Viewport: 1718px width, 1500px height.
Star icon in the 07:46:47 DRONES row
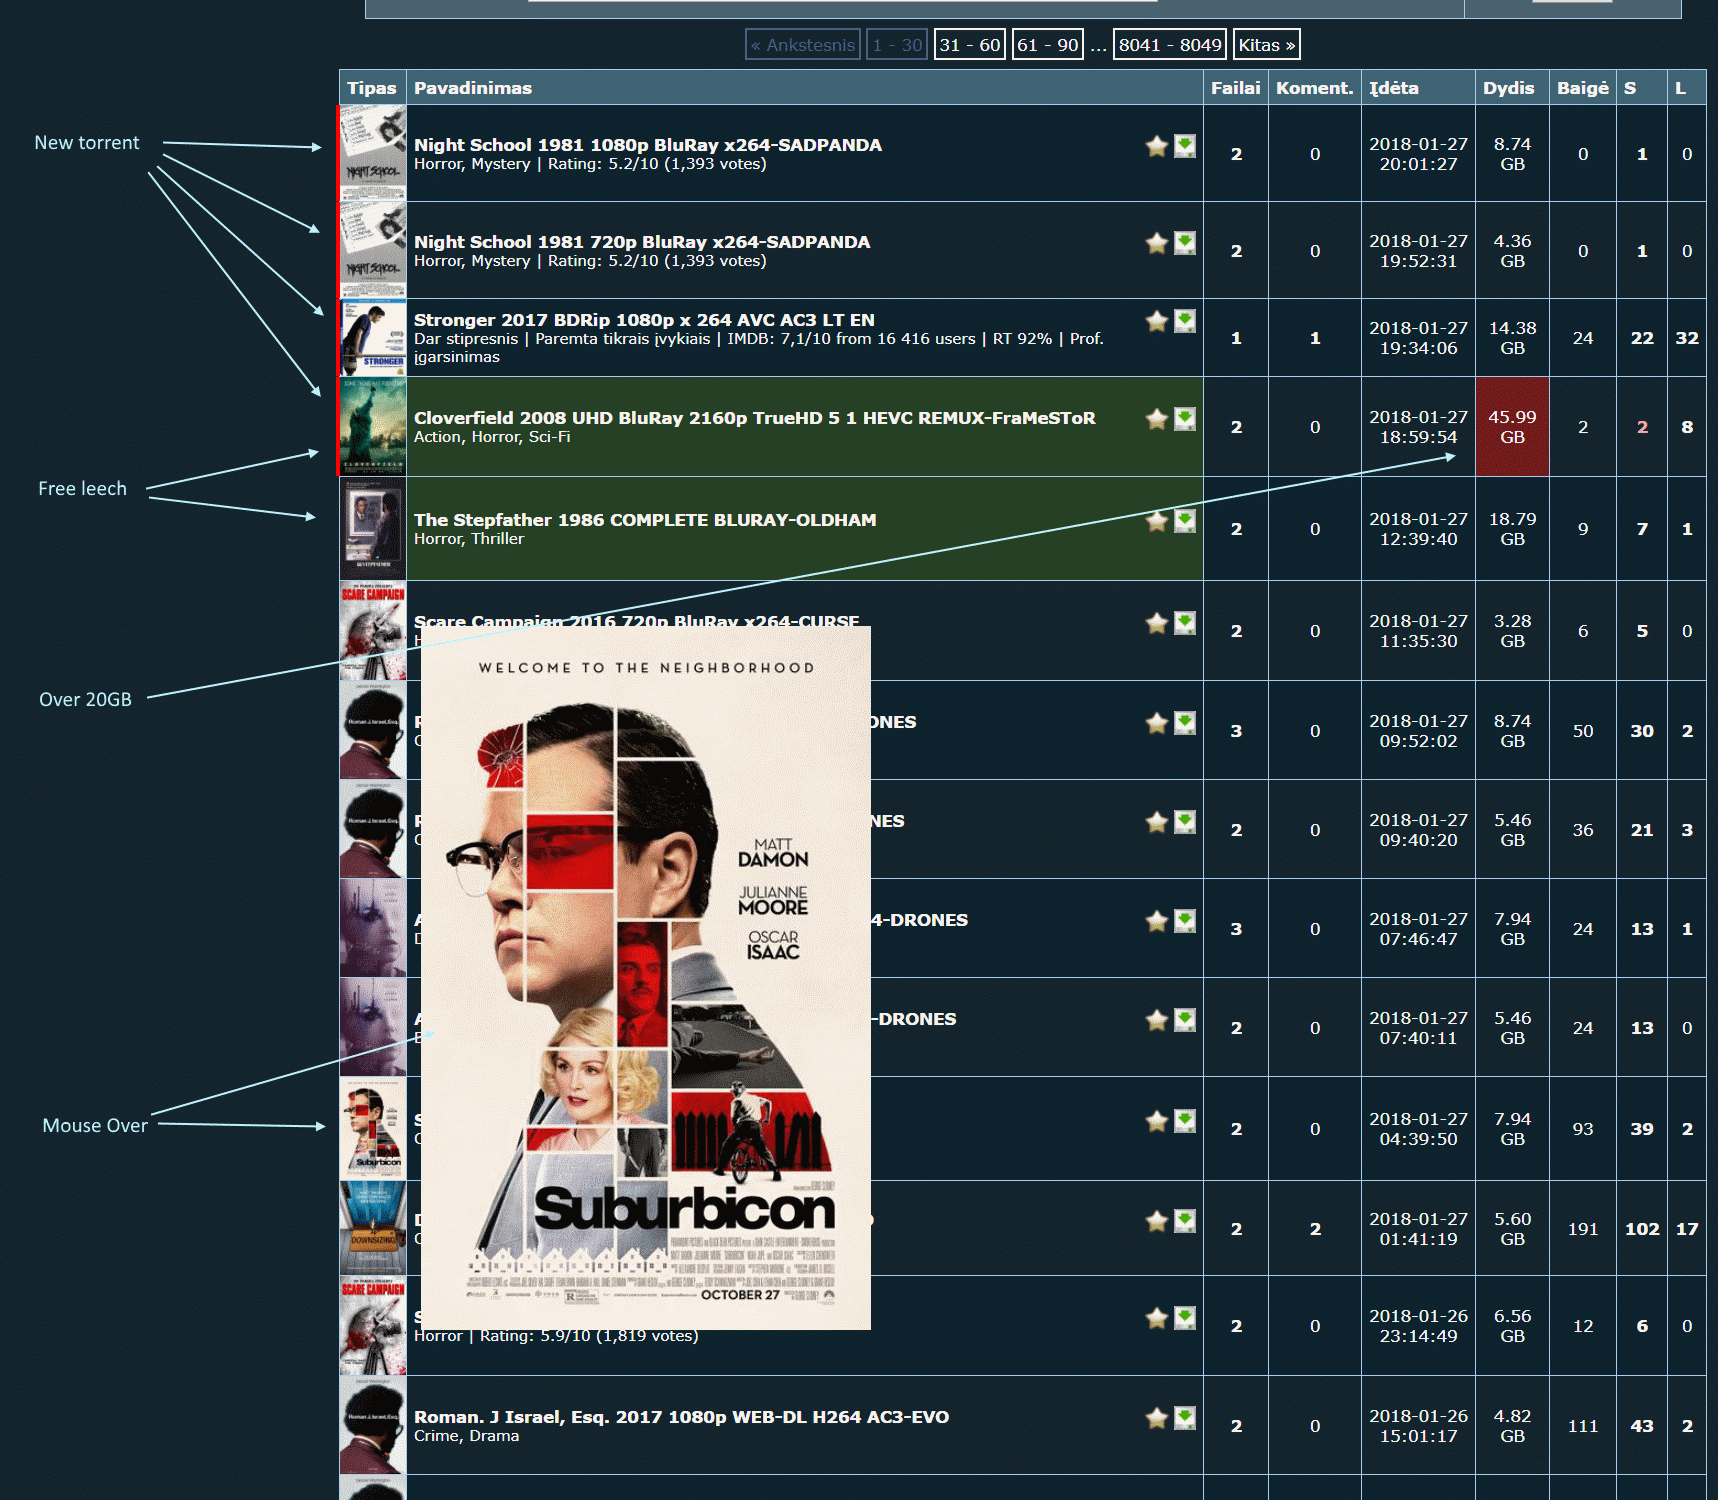click(x=1157, y=921)
